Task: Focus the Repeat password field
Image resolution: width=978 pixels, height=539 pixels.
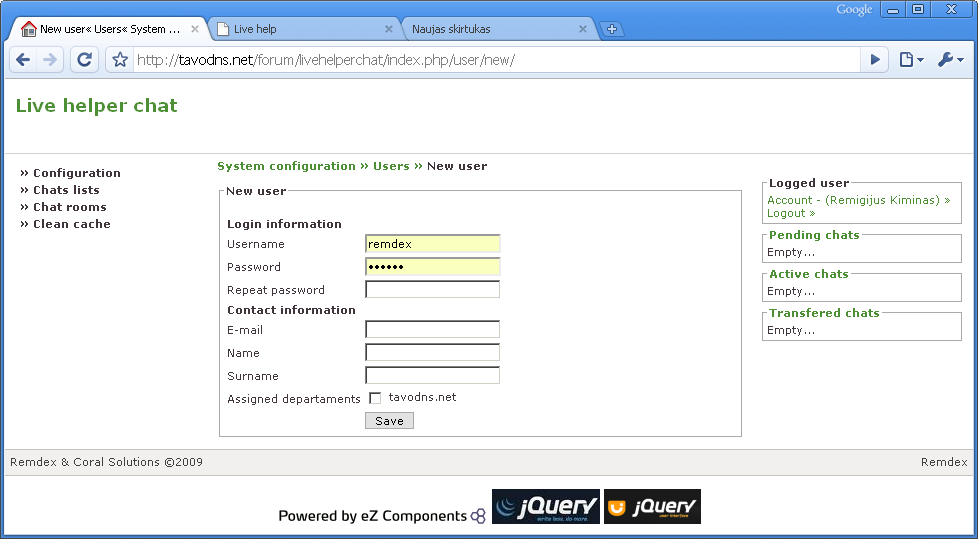Action: tap(432, 289)
